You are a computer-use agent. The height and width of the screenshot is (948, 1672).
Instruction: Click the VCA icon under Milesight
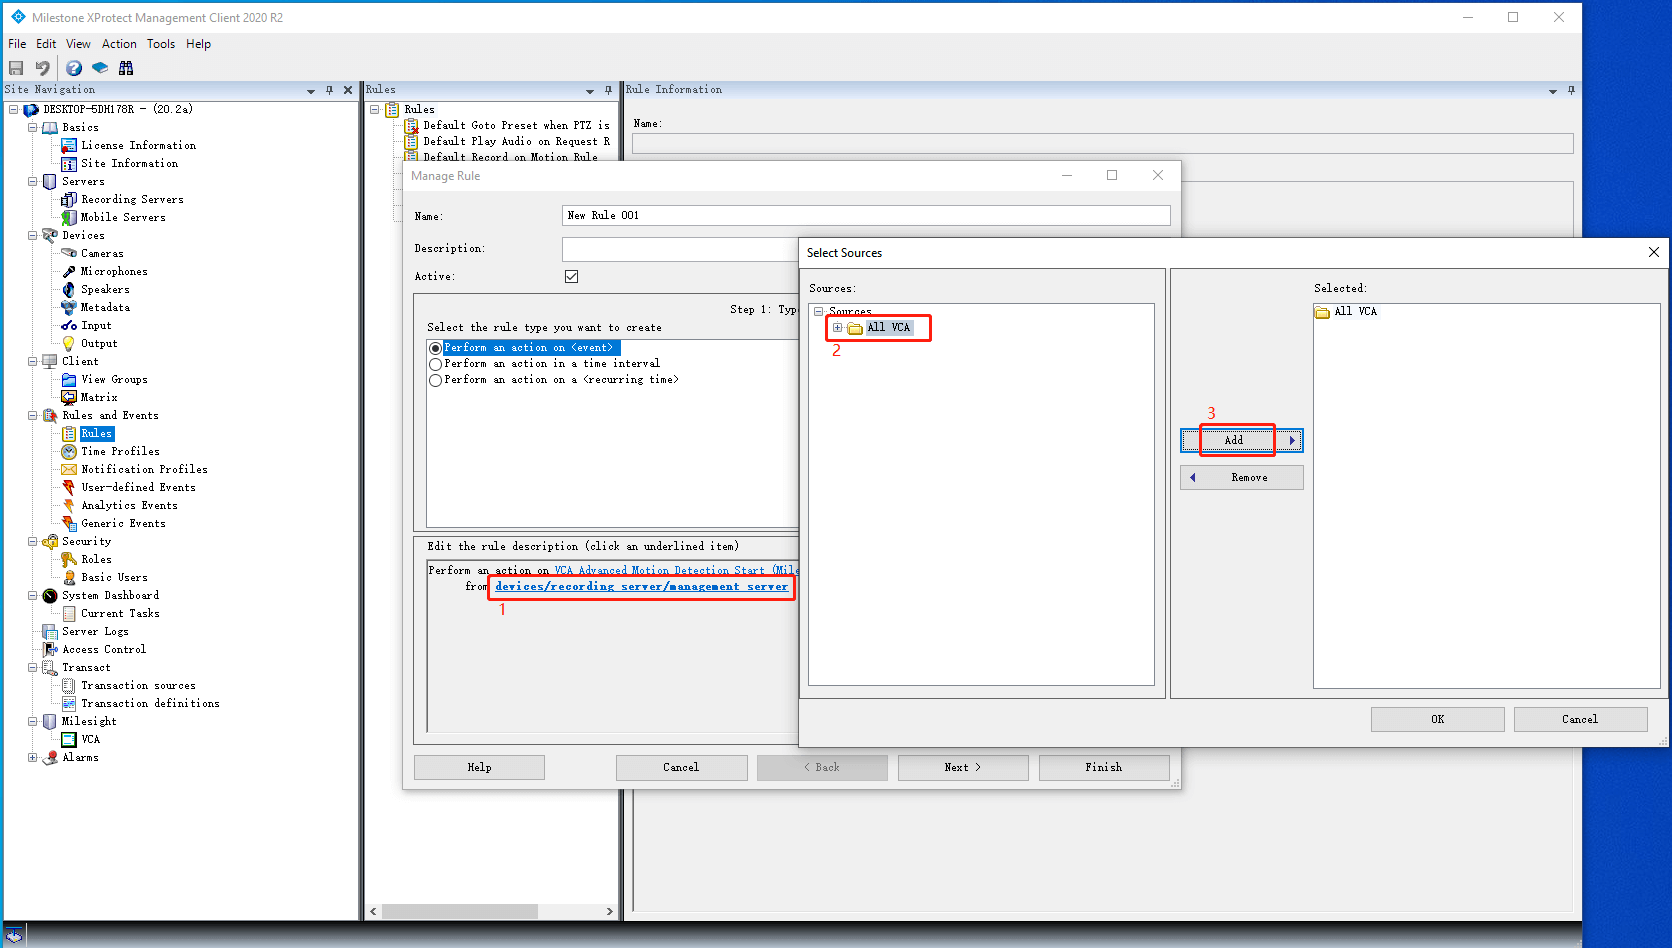pos(69,739)
